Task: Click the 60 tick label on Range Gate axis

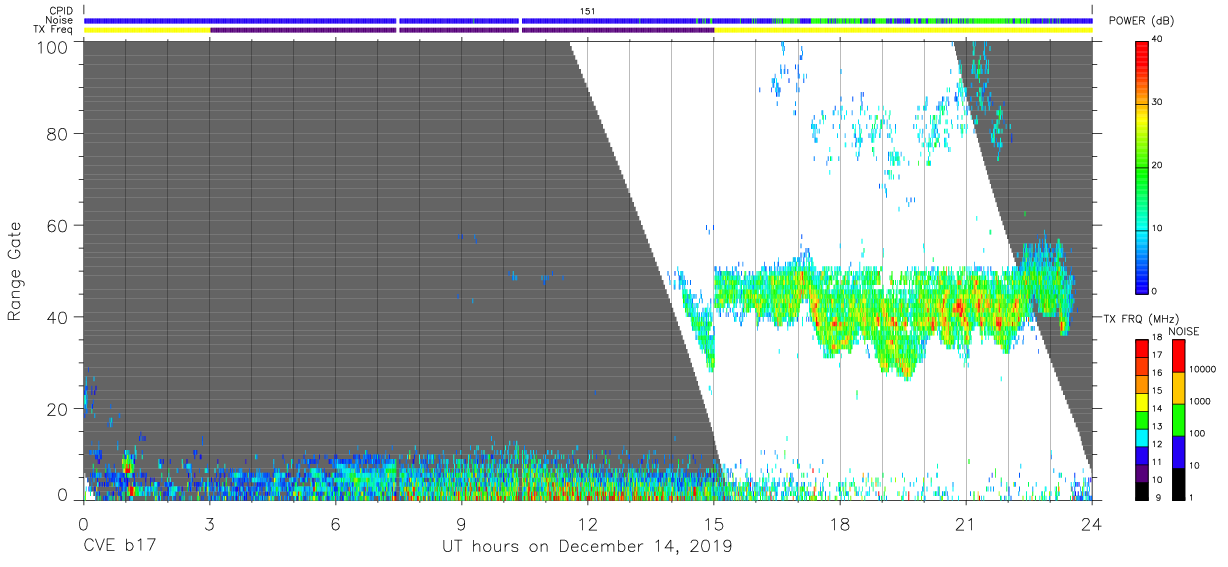Action: [56, 226]
